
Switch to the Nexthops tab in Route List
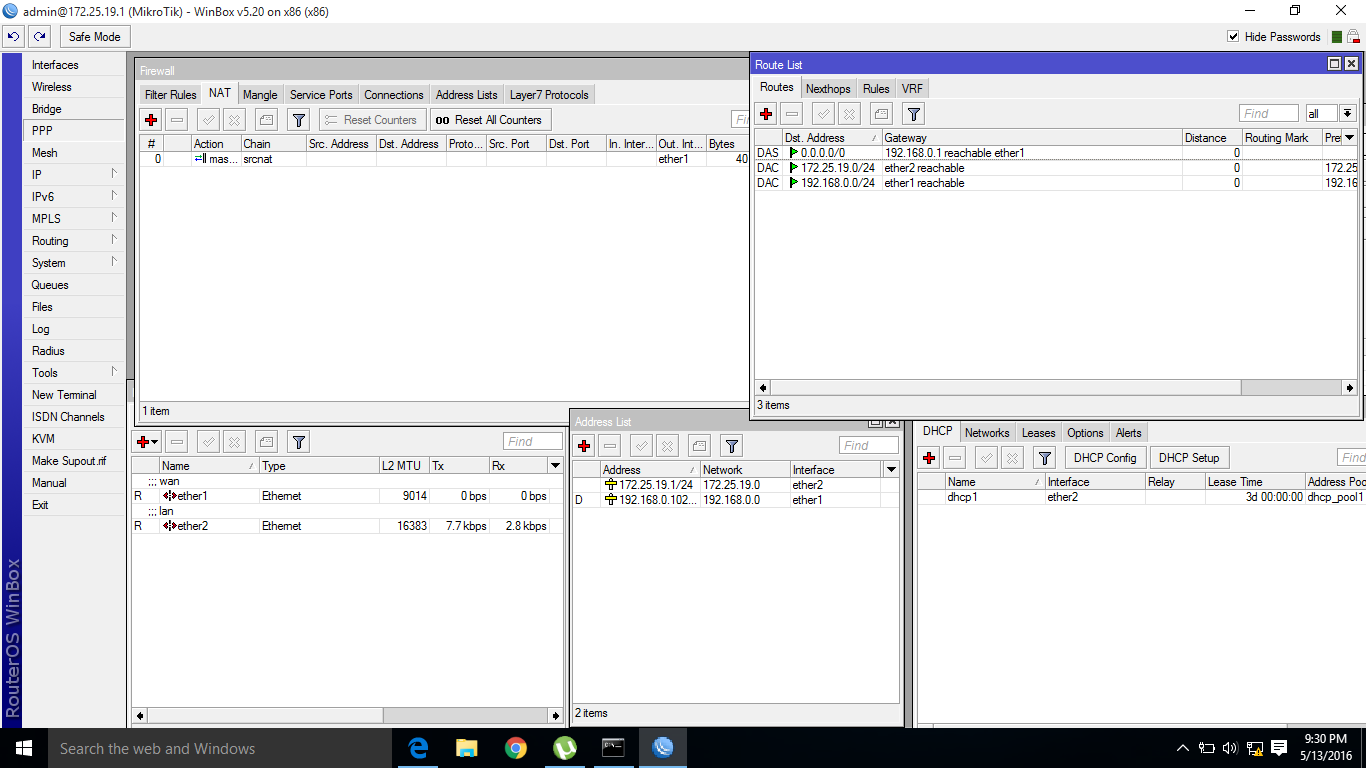[828, 89]
